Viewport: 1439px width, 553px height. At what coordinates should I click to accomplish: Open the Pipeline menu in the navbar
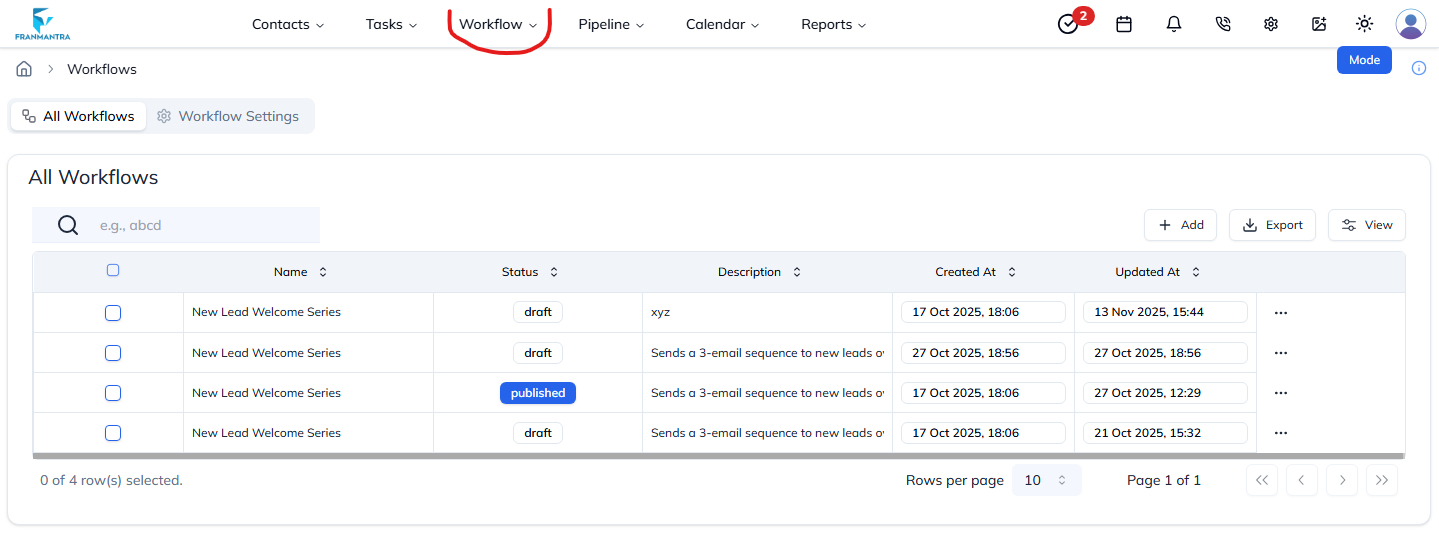click(611, 24)
